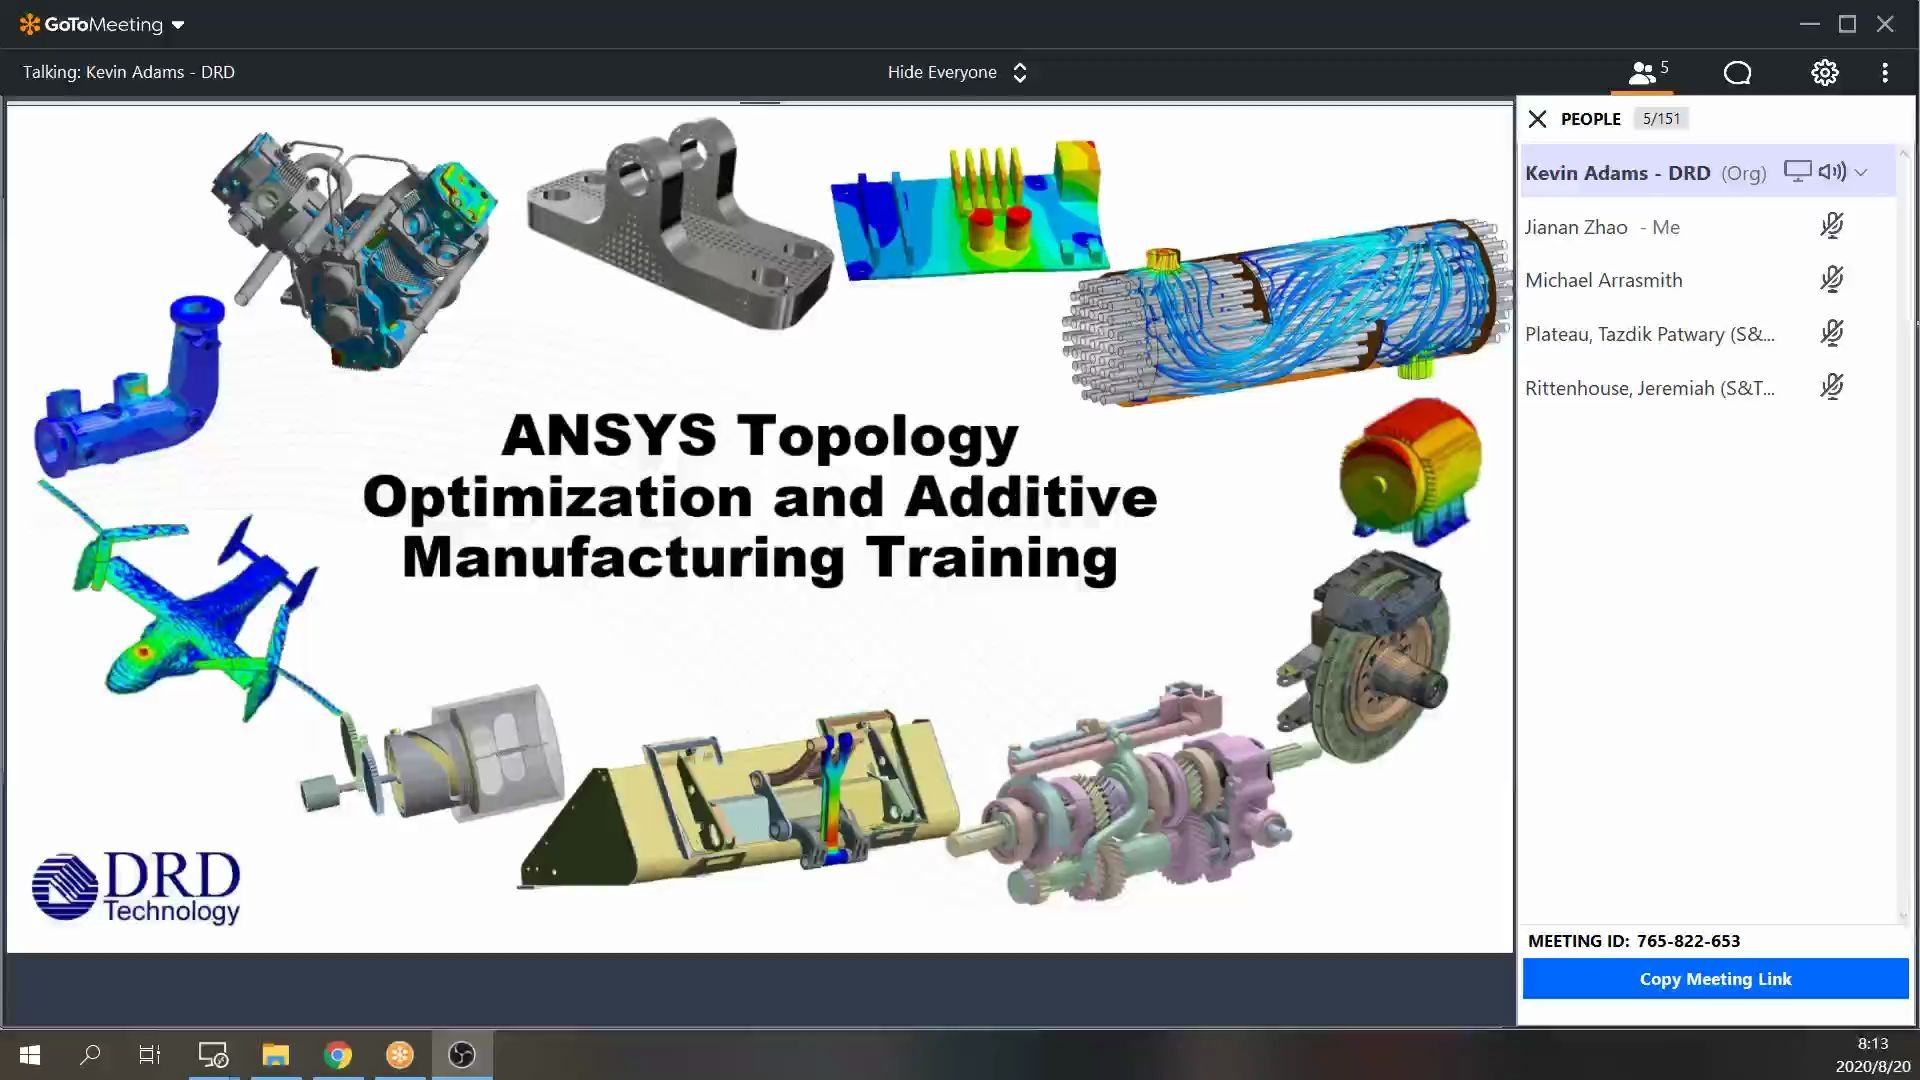Expand the GoToMeeting title bar menu
This screenshot has width=1920, height=1080.
pyautogui.click(x=178, y=24)
